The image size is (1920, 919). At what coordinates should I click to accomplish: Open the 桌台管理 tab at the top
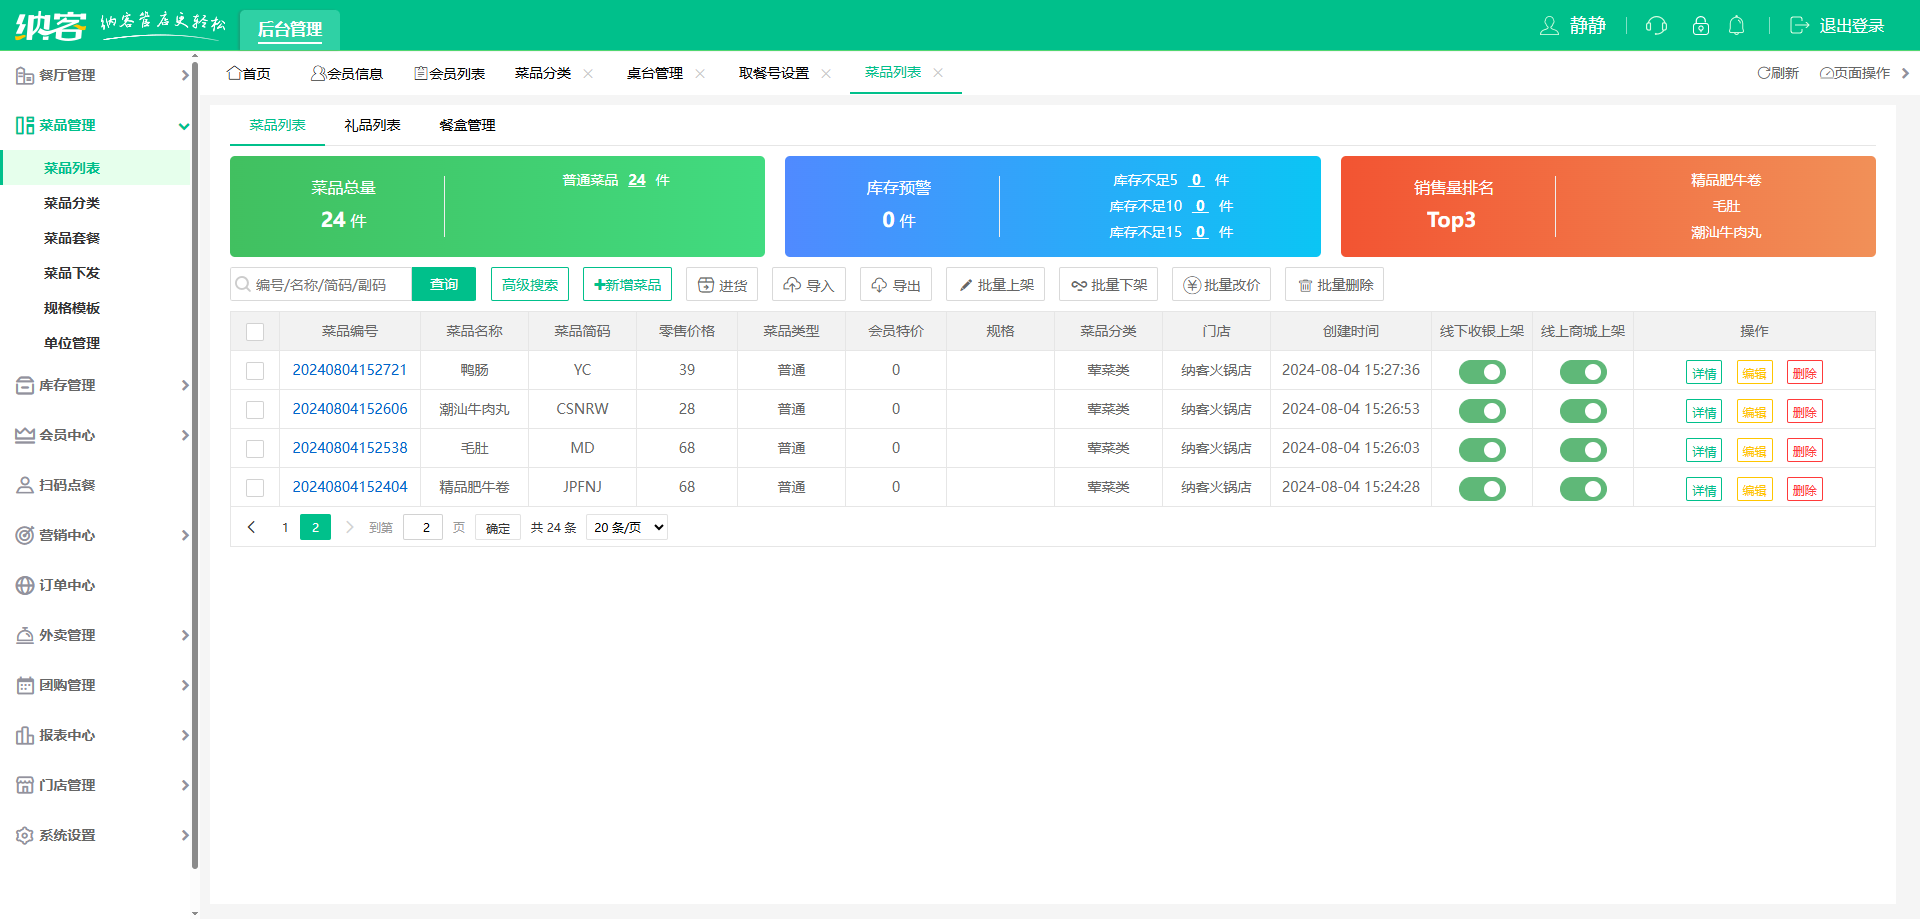655,72
